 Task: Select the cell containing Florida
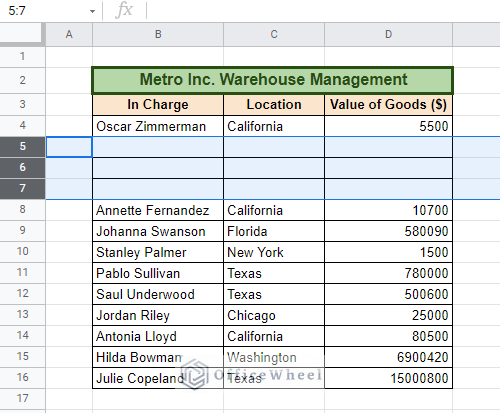coord(274,231)
